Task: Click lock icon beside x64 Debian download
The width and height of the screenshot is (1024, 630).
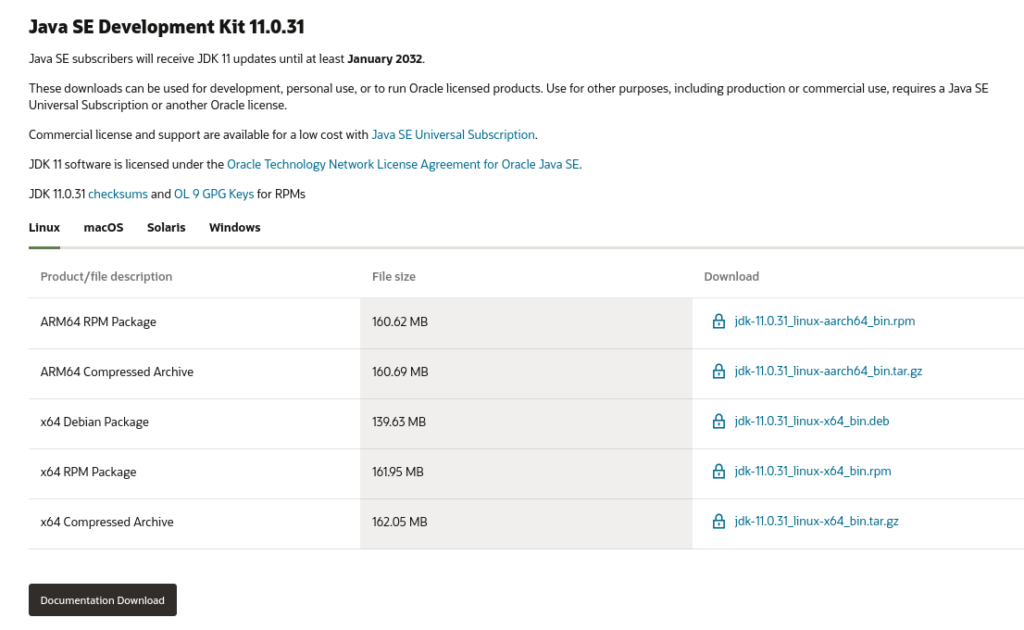Action: 718,422
